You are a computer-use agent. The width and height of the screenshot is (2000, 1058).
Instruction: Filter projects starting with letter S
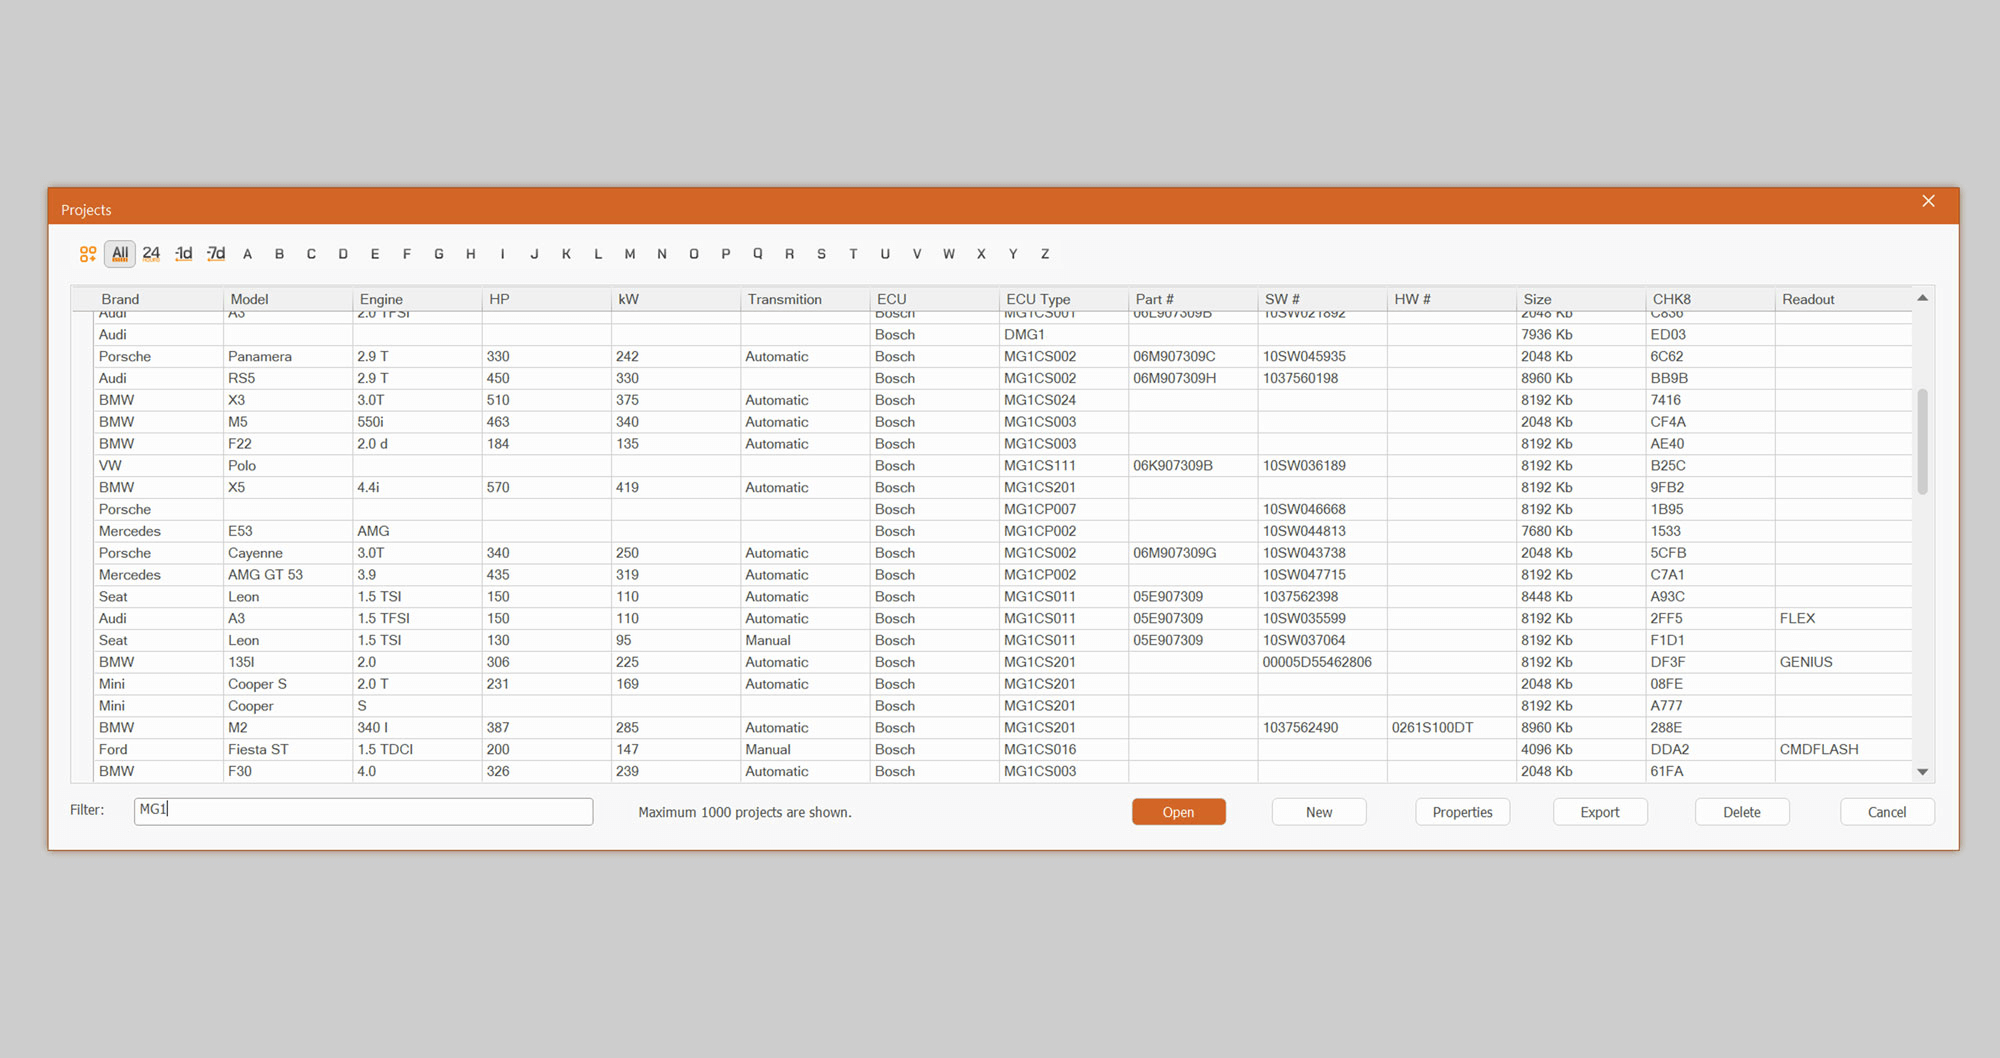click(821, 254)
